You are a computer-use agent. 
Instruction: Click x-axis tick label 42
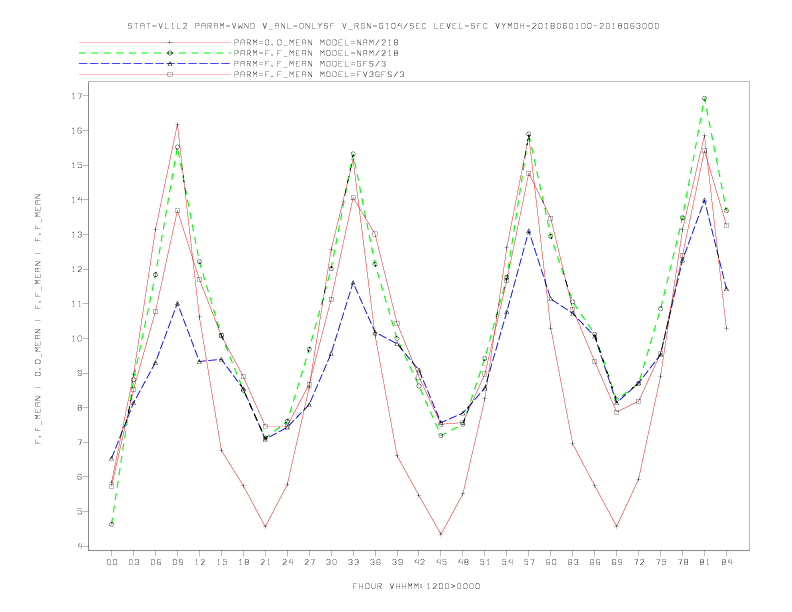pyautogui.click(x=419, y=562)
